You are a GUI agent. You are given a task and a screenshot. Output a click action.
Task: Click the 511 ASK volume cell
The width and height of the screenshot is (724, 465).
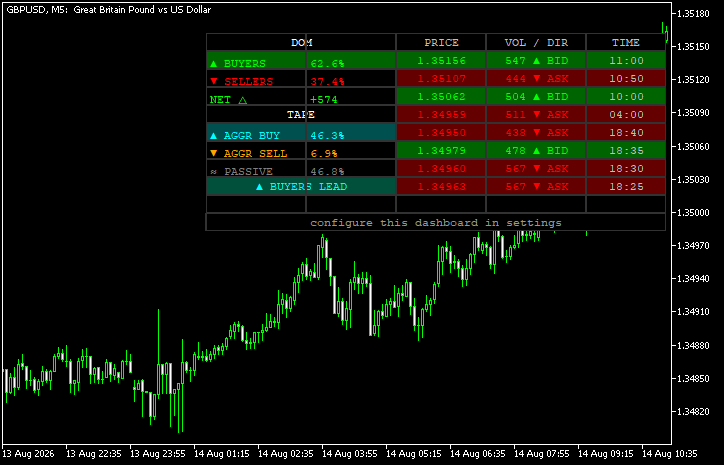pos(536,115)
